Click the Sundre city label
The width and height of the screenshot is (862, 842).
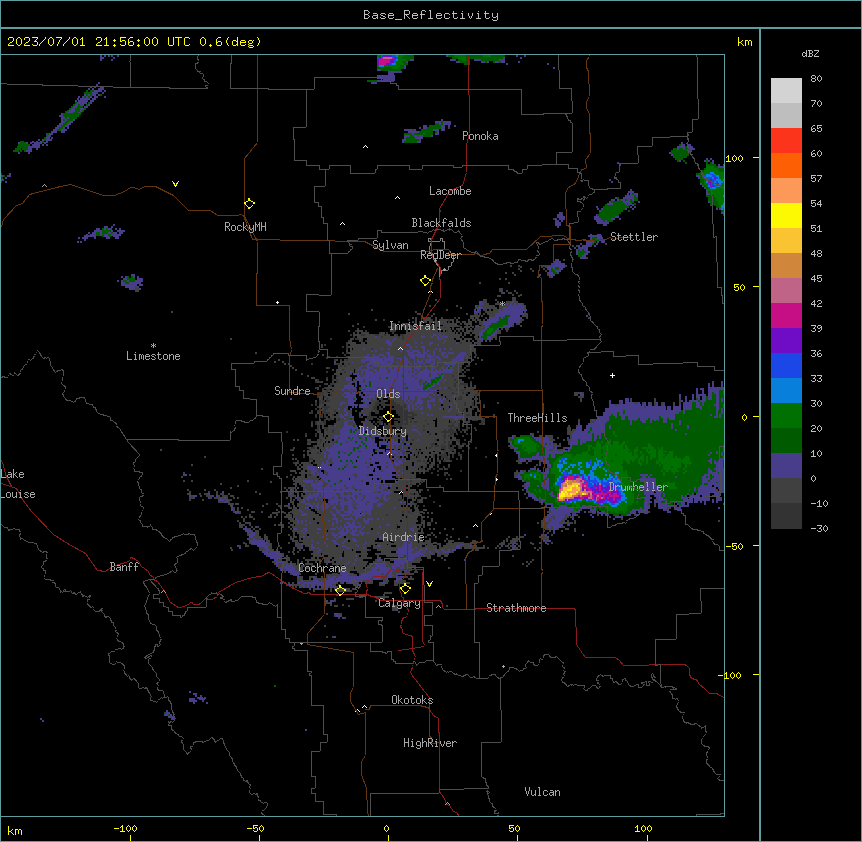(x=292, y=391)
